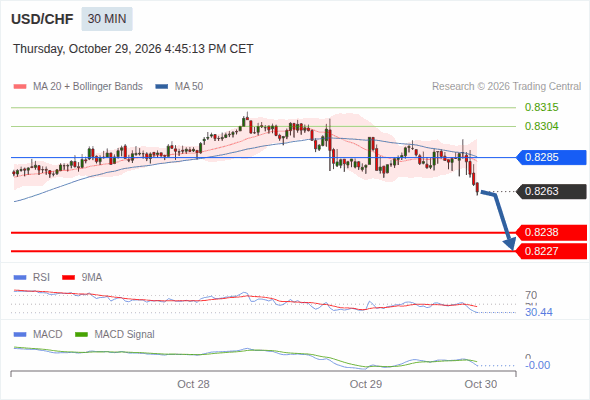Select the MA 50 legend label
The width and height of the screenshot is (590, 400).
pyautogui.click(x=189, y=87)
